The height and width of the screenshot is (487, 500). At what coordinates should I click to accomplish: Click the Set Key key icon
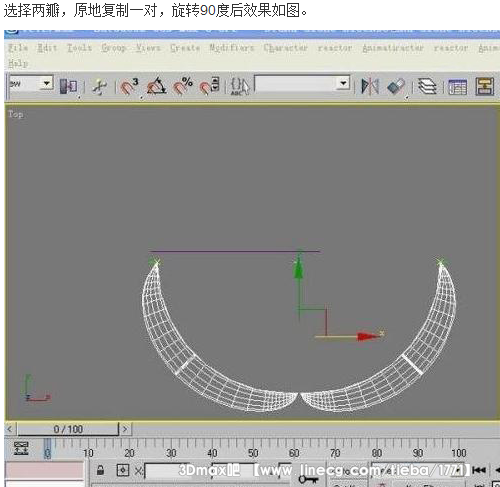click(x=308, y=479)
